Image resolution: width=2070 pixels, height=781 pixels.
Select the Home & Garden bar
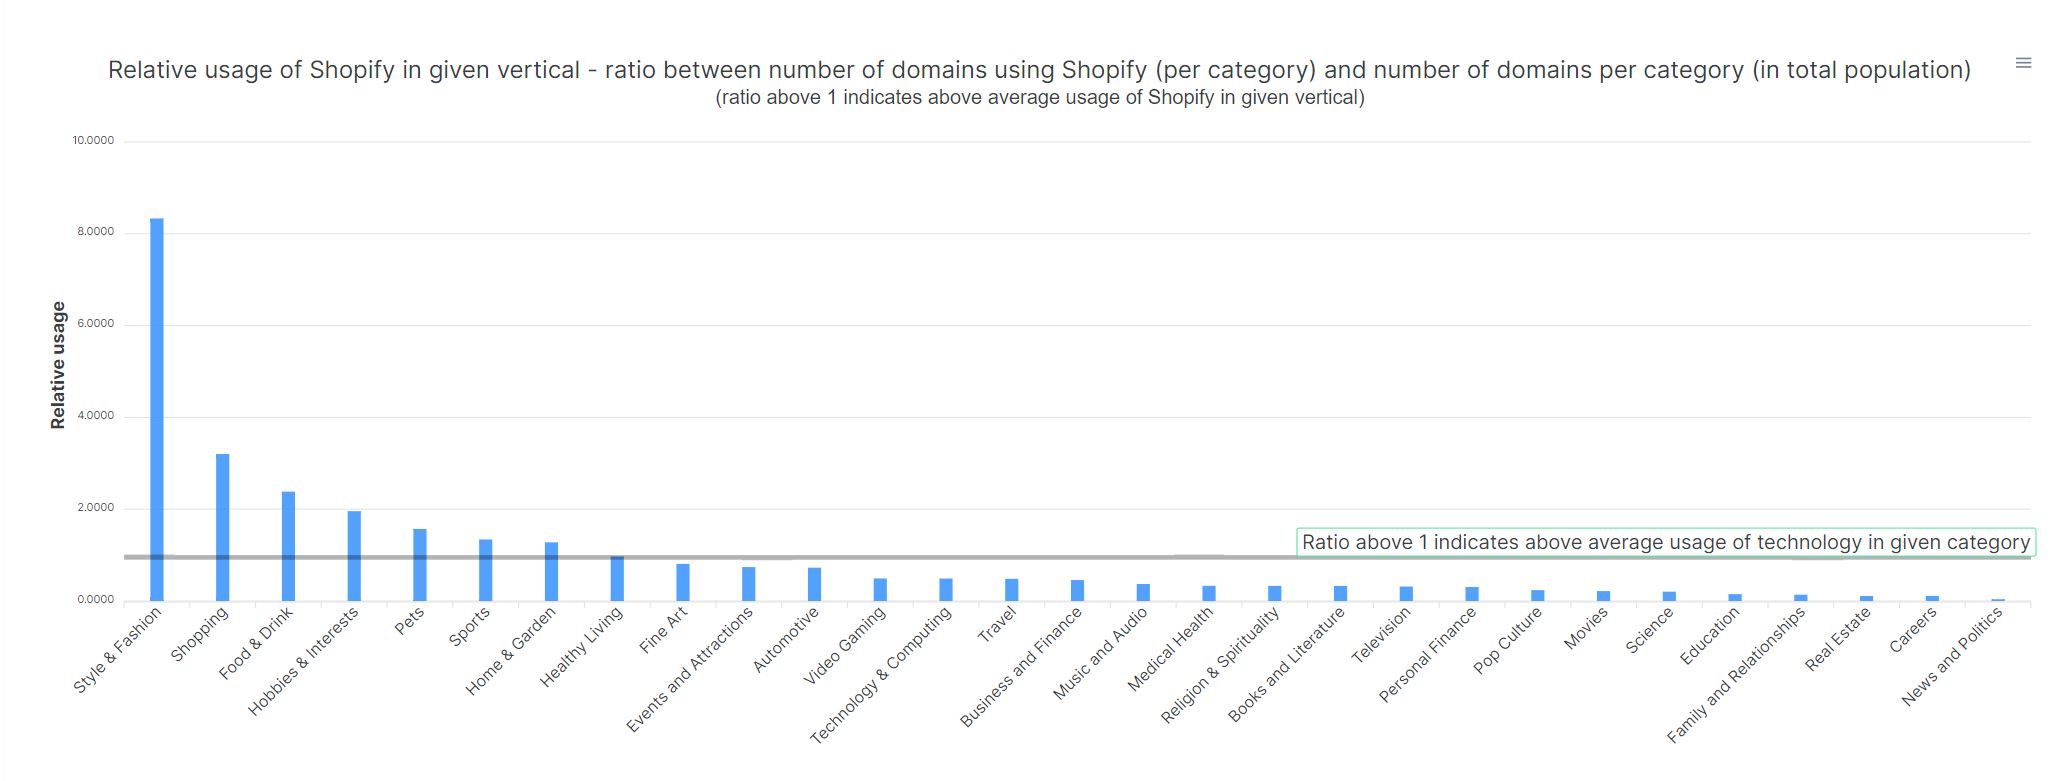click(x=551, y=572)
